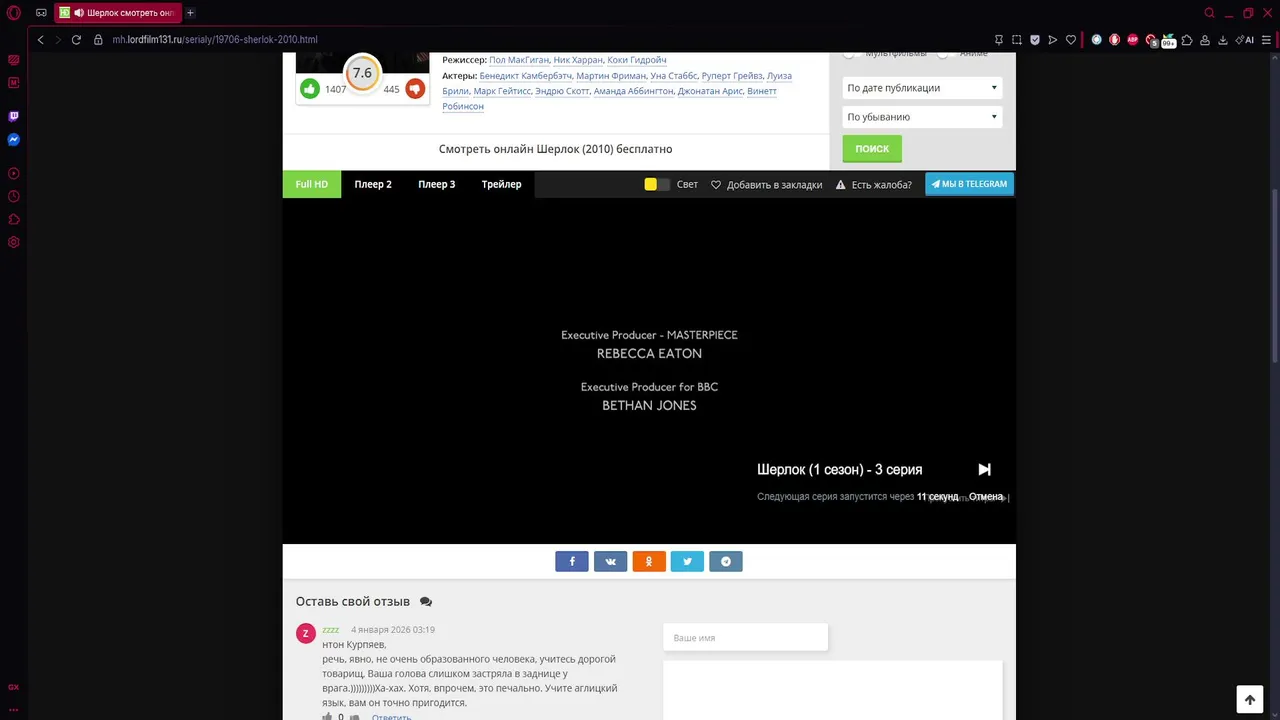Open actor link Бенедикт Камбербэтч
This screenshot has height=720, width=1280.
point(526,76)
